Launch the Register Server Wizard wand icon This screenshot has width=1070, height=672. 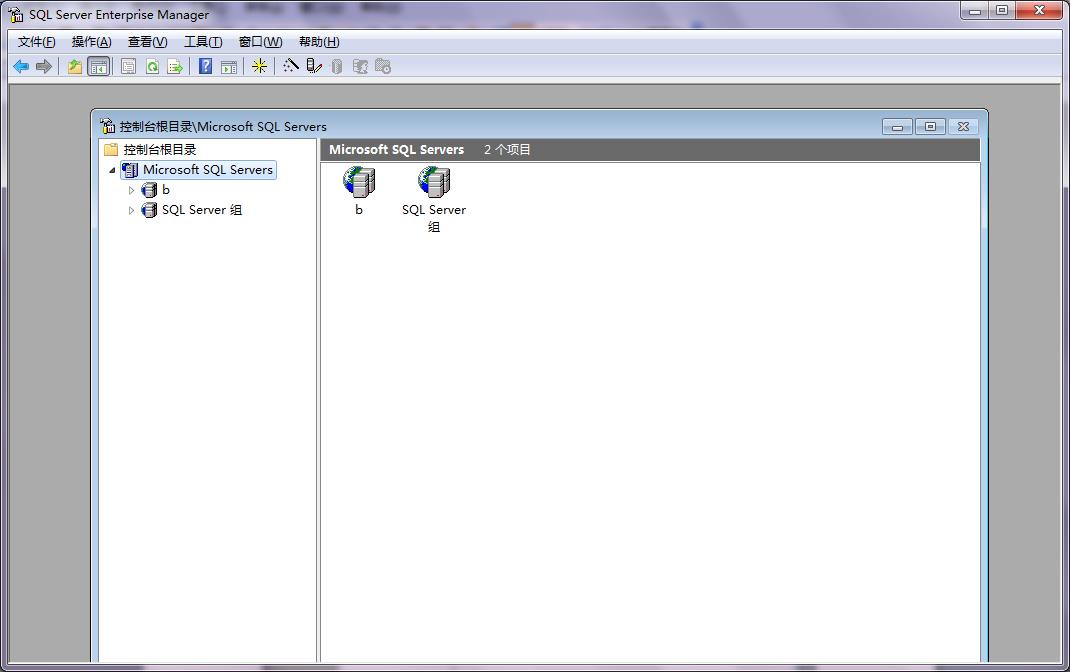point(293,66)
